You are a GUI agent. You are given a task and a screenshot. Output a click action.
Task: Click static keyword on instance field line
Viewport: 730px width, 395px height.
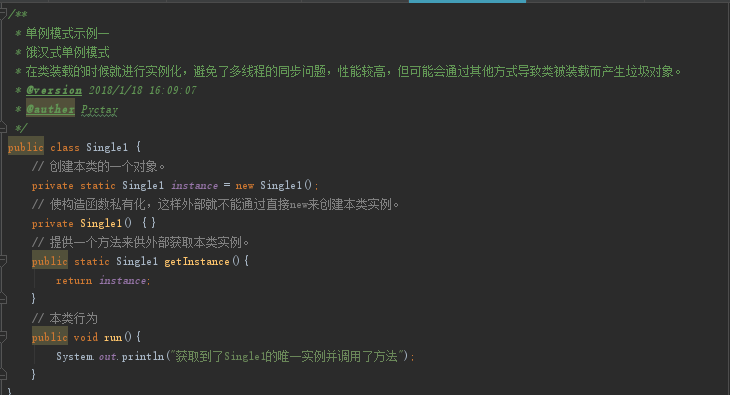click(x=98, y=185)
